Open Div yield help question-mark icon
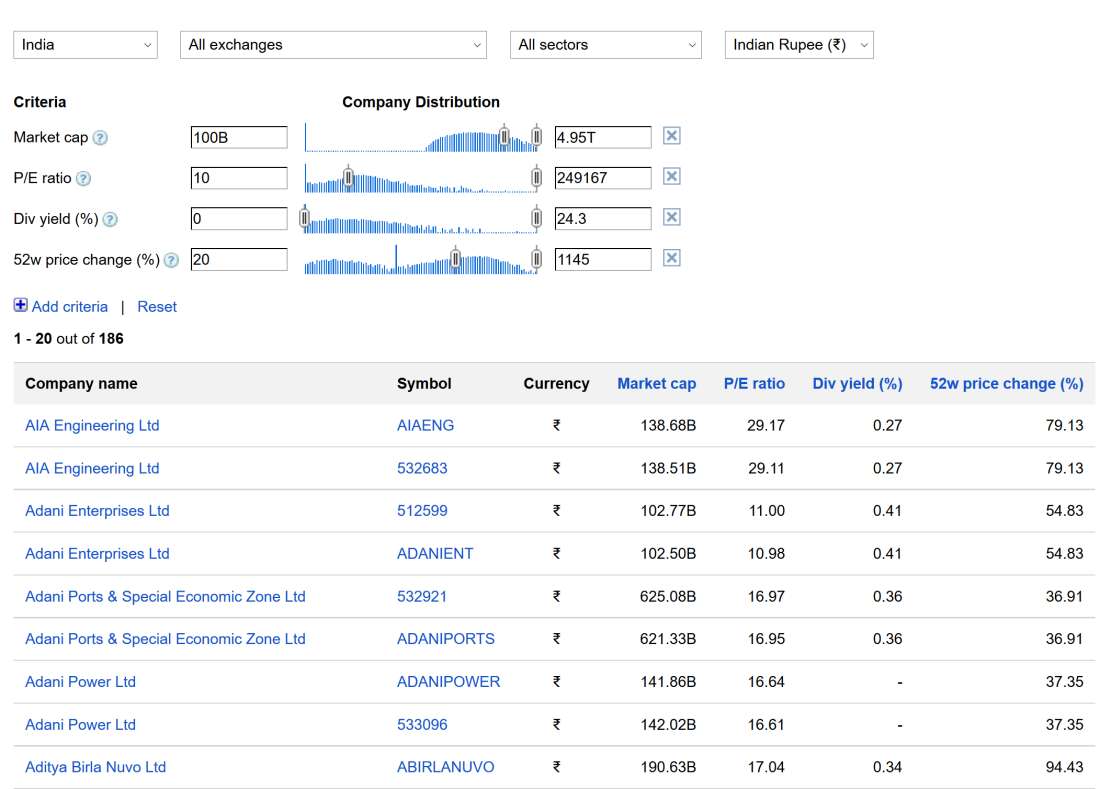The image size is (1100, 789). point(110,220)
